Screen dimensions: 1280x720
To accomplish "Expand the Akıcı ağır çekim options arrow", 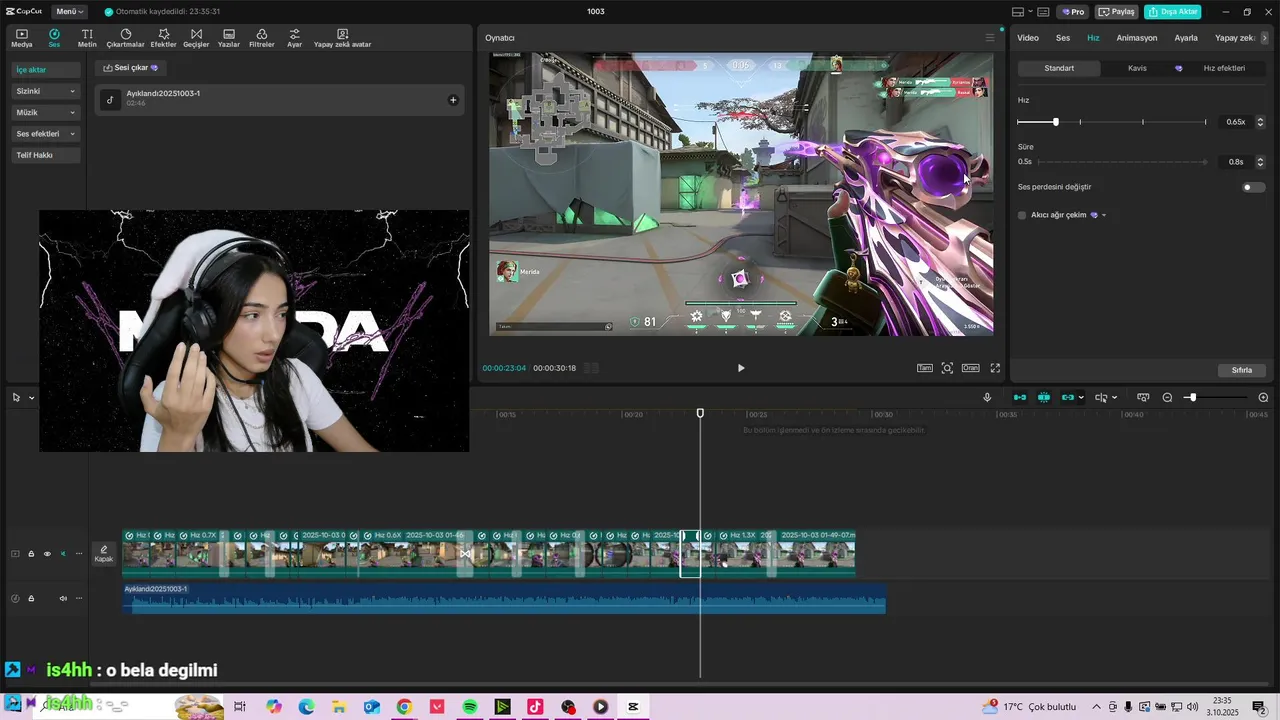I will pos(1104,215).
